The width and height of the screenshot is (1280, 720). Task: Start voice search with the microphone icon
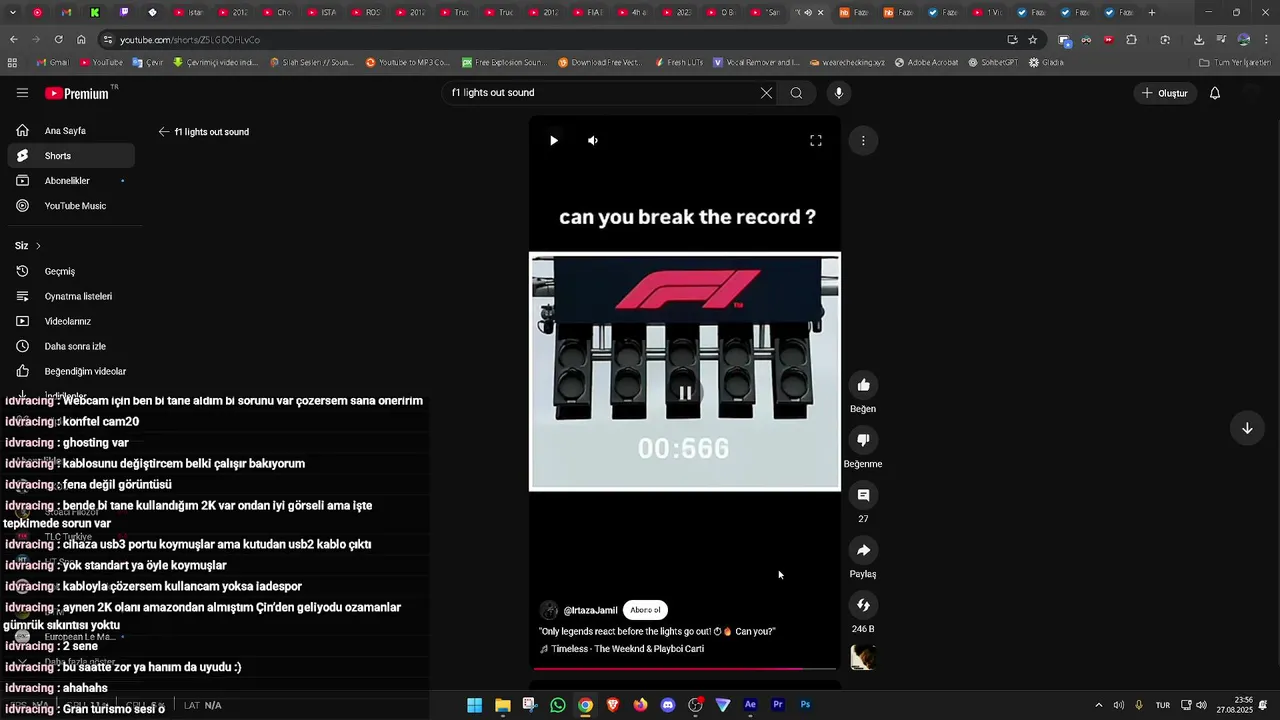(x=838, y=93)
